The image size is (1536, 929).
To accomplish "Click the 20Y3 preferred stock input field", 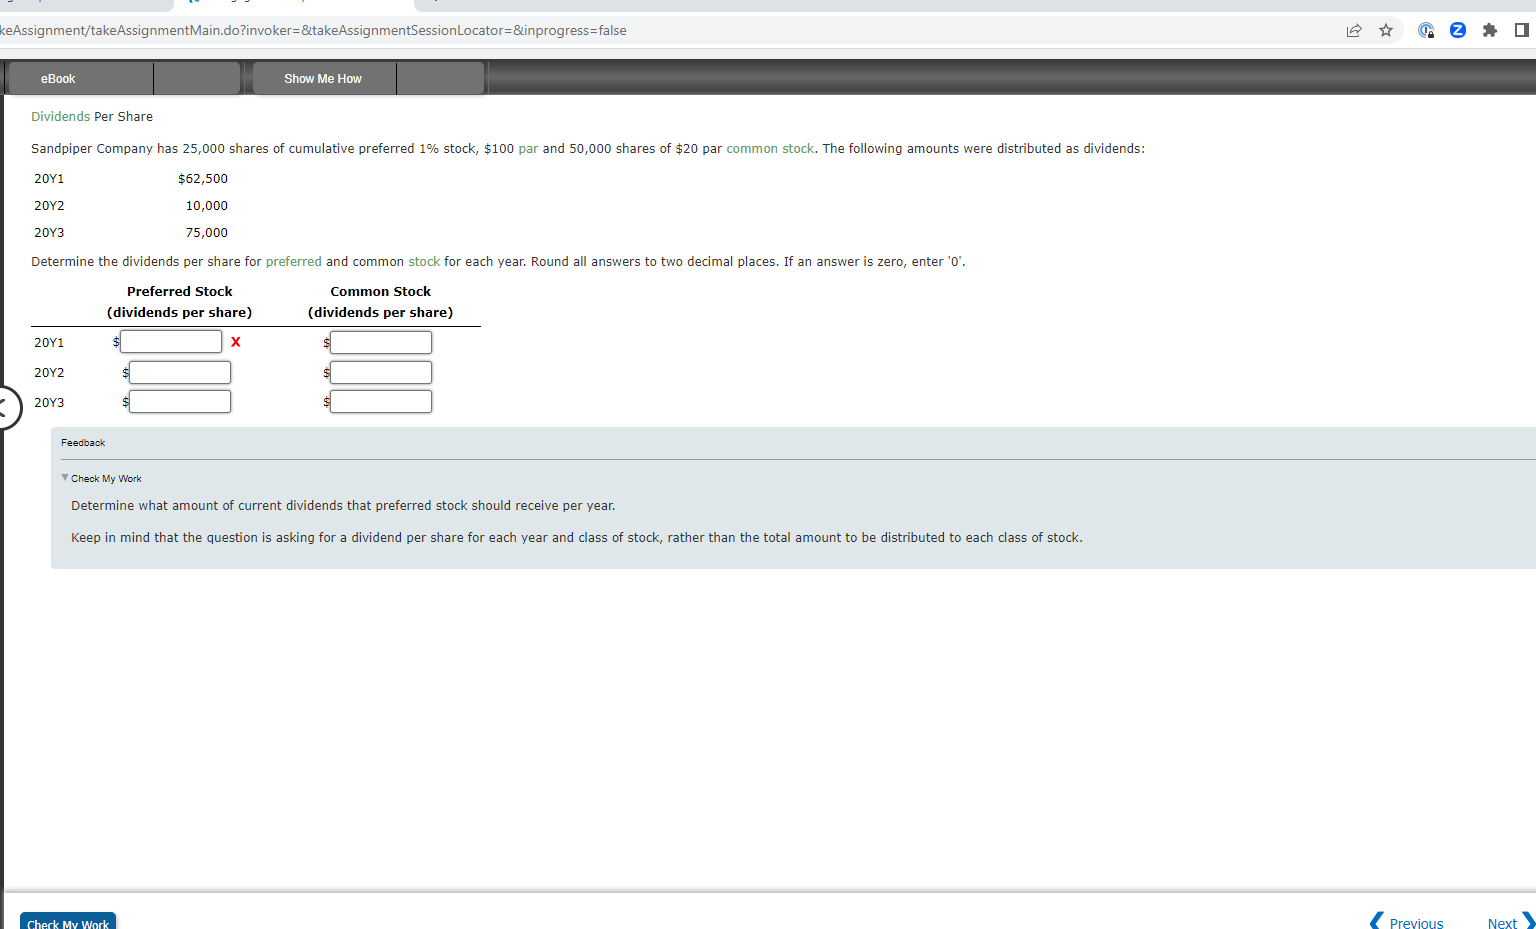I will point(180,401).
